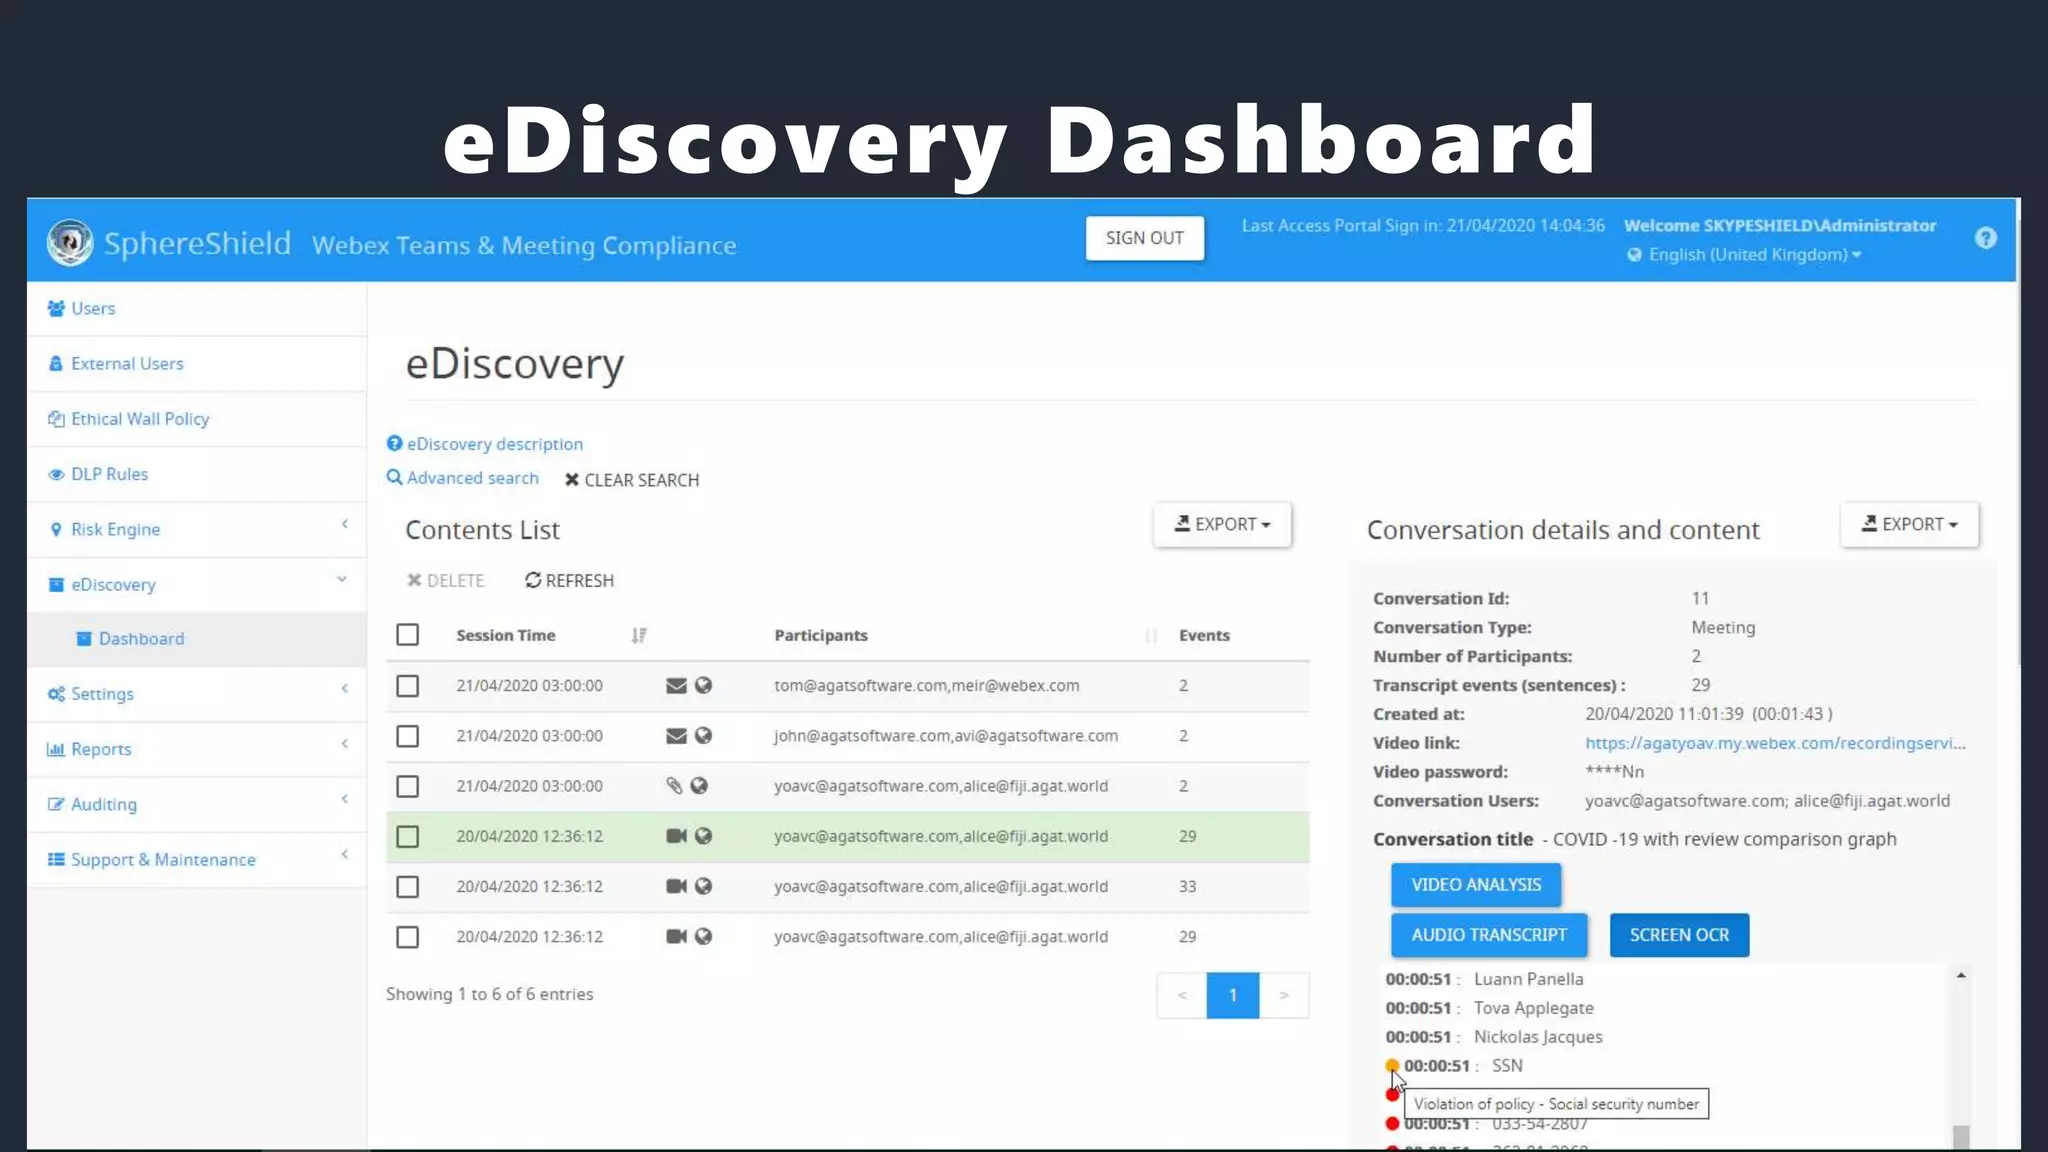
Task: Click REFRESH above the contents table
Action: (569, 581)
